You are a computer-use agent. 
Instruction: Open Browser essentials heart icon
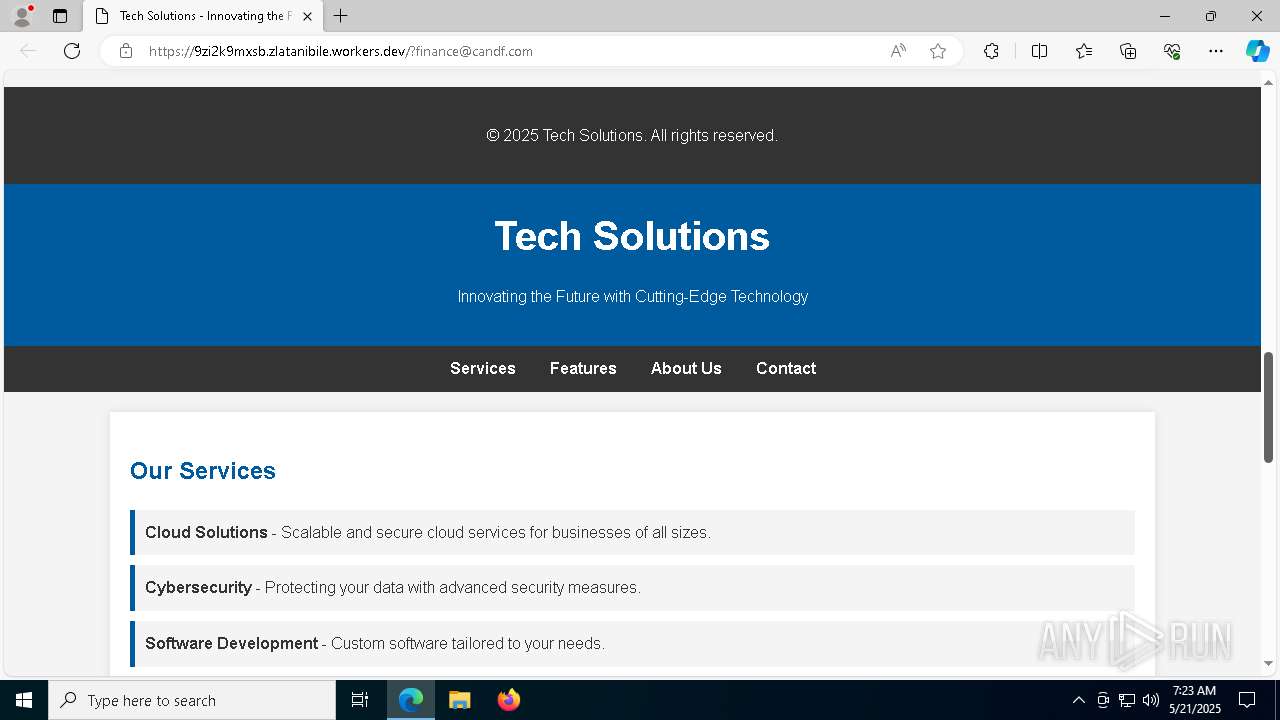point(1172,51)
